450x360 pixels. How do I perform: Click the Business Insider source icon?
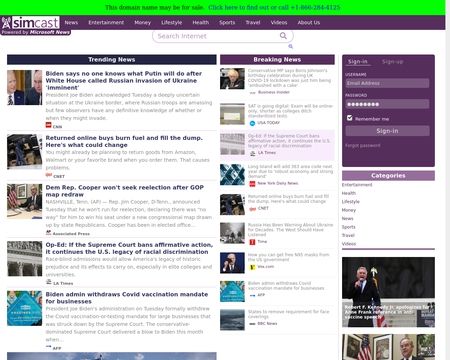tap(252, 93)
